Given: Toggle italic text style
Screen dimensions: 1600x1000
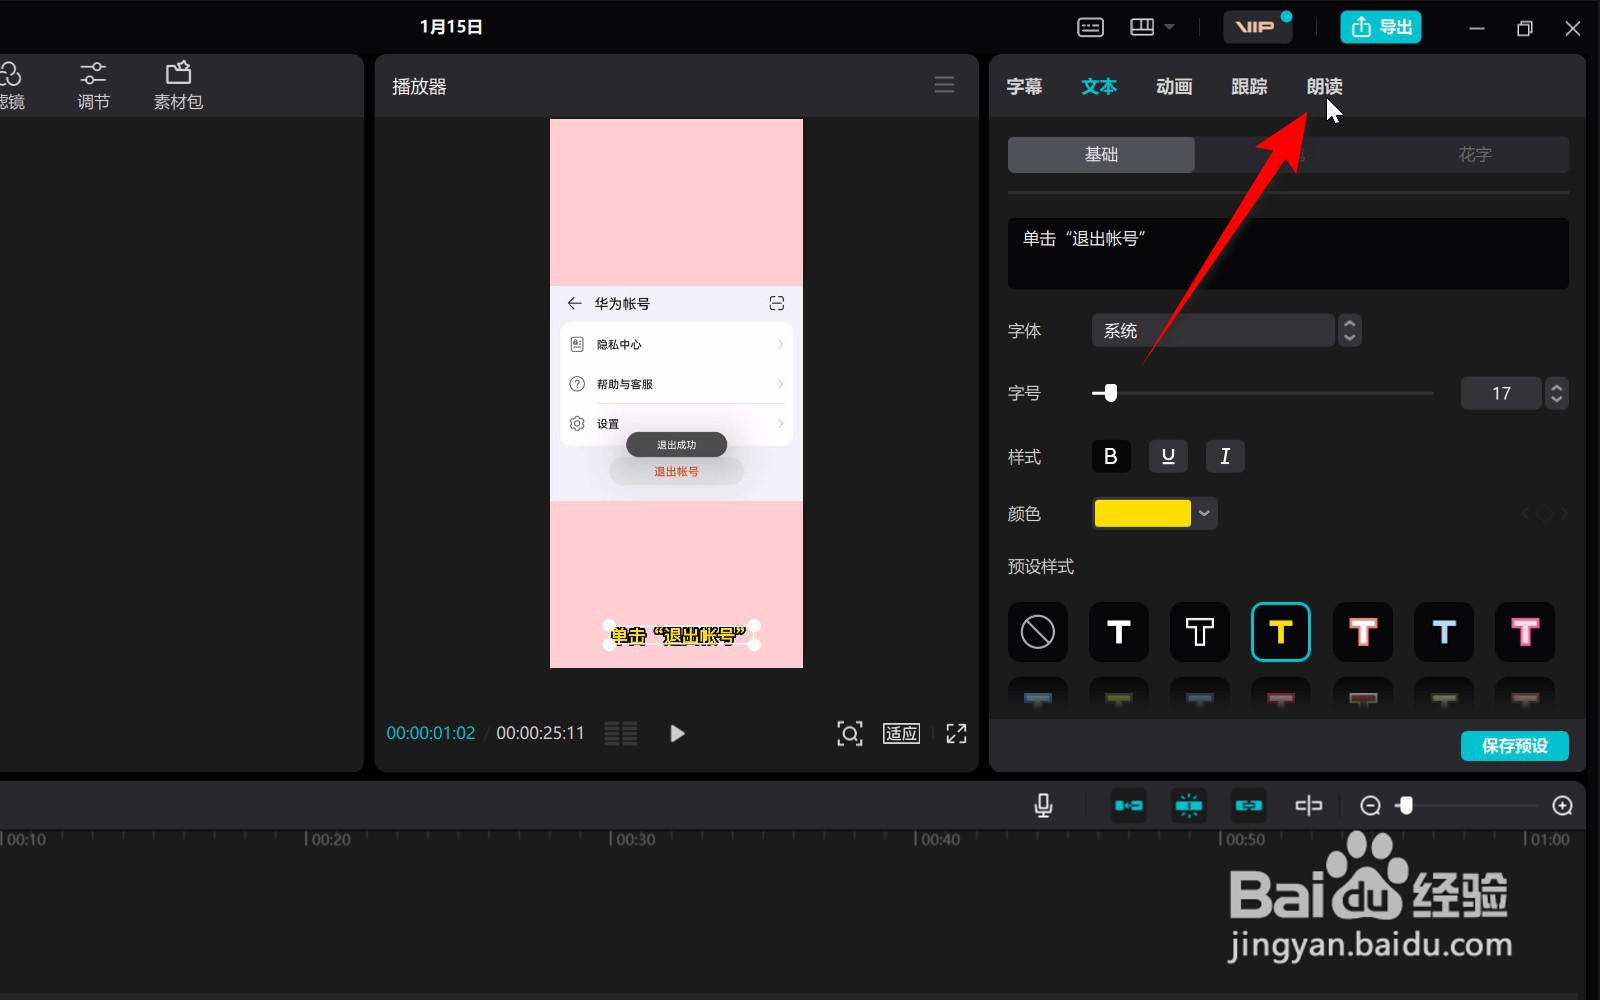Looking at the screenshot, I should point(1225,456).
